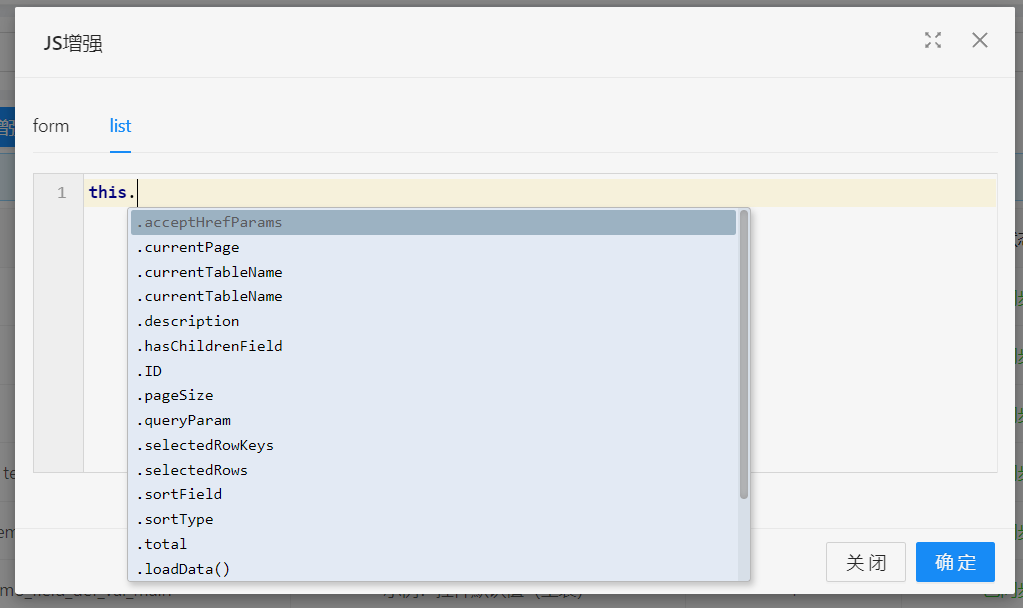Click line number 1 in editor gutter
The width and height of the screenshot is (1023, 608).
coord(61,192)
